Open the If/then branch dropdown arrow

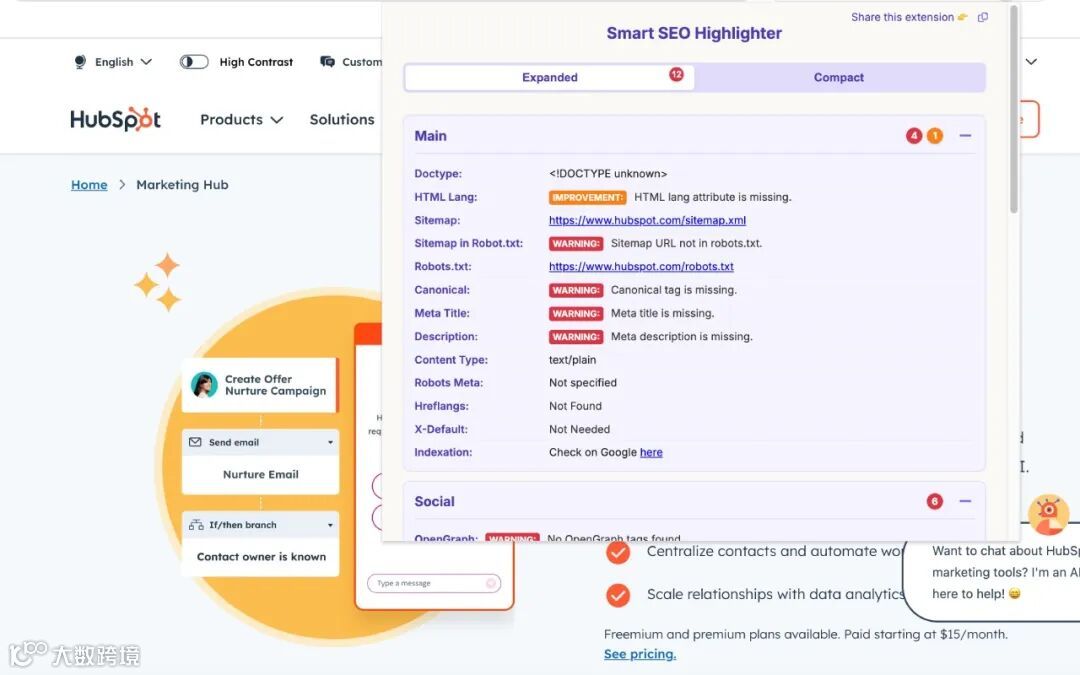(x=330, y=525)
